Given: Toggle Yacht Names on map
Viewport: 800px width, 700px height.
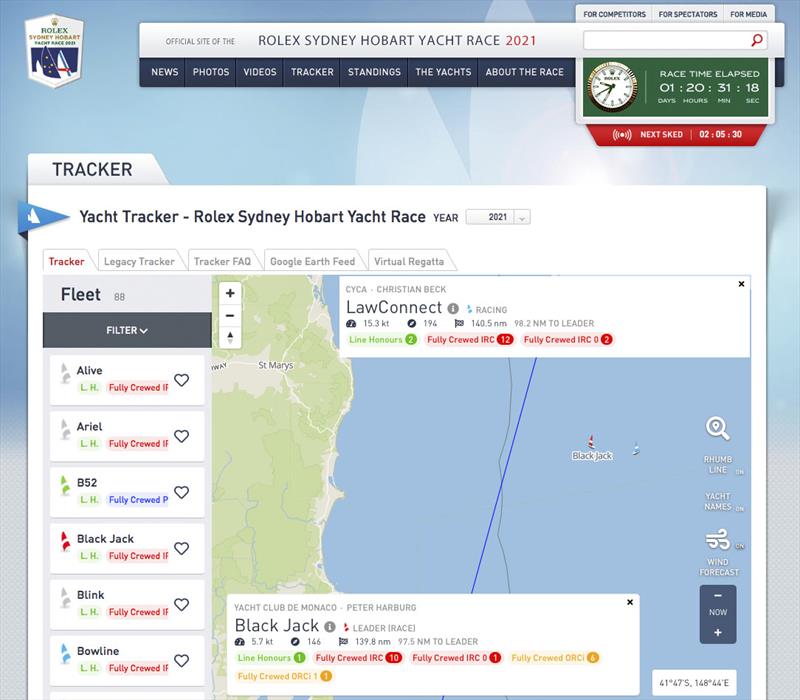Looking at the screenshot, I should click(x=718, y=501).
